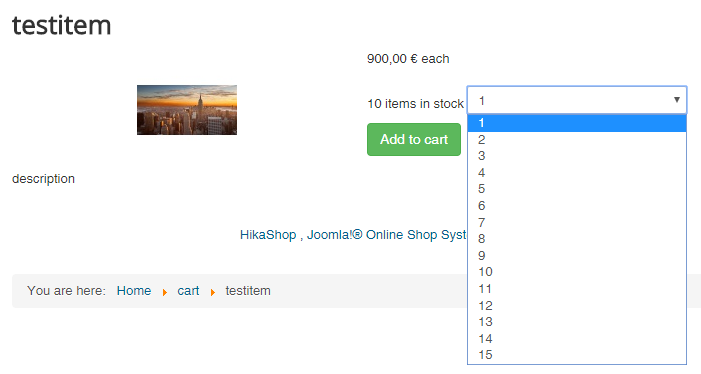The image size is (701, 374).
Task: Open the cart breadcrumb link
Action: 188,291
